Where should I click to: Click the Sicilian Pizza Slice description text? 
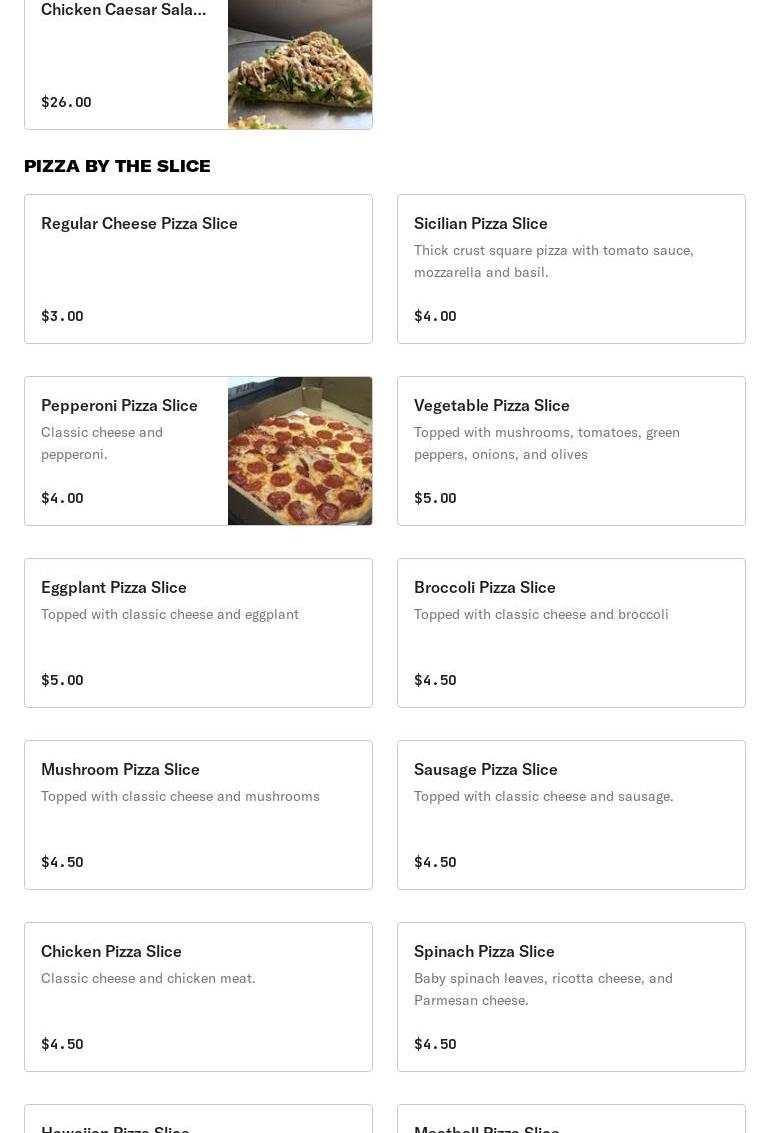553,261
